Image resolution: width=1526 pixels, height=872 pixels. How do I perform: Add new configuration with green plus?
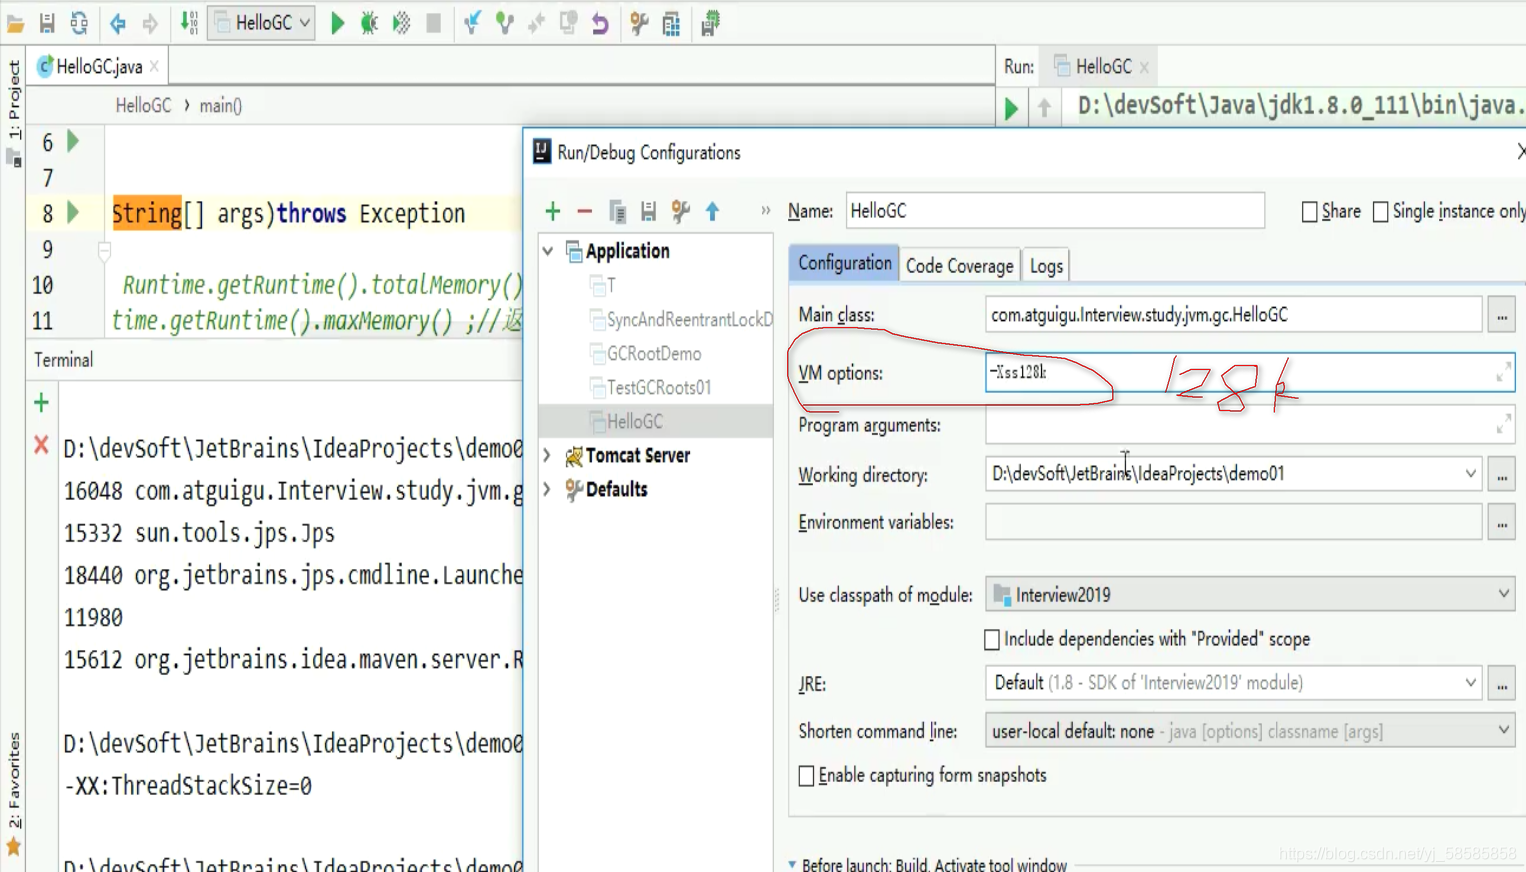click(553, 211)
